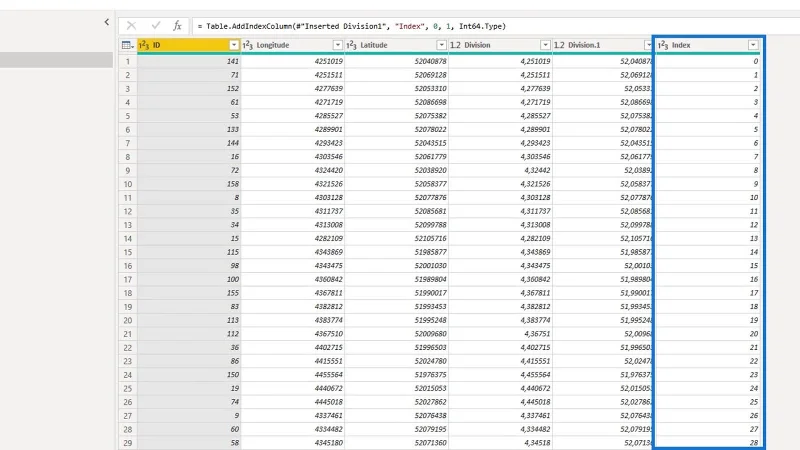Click Index cell with value 28
Viewport: 800px width, 450px height.
[x=708, y=443]
